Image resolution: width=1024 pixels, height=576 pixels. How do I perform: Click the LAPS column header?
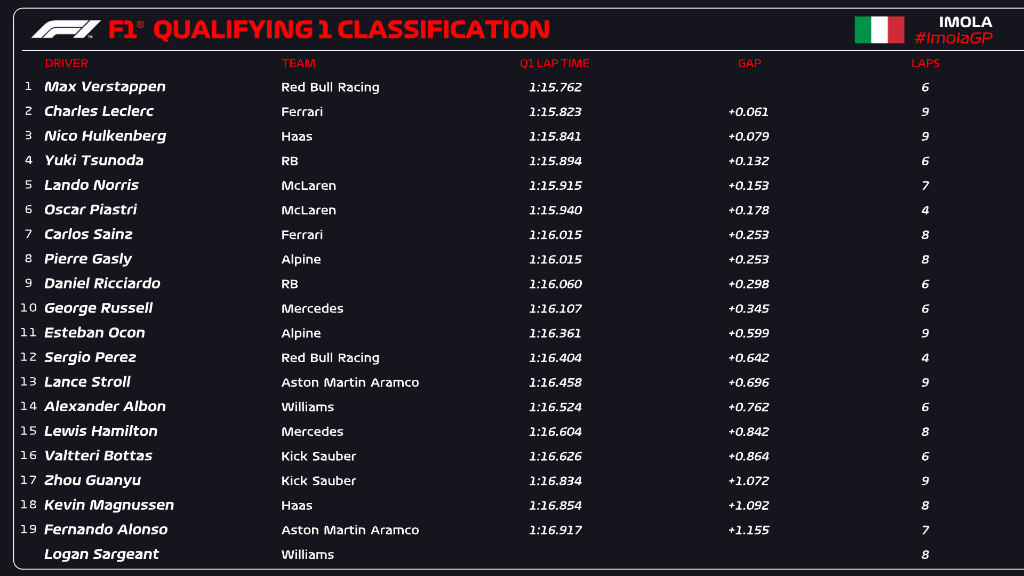click(x=925, y=63)
